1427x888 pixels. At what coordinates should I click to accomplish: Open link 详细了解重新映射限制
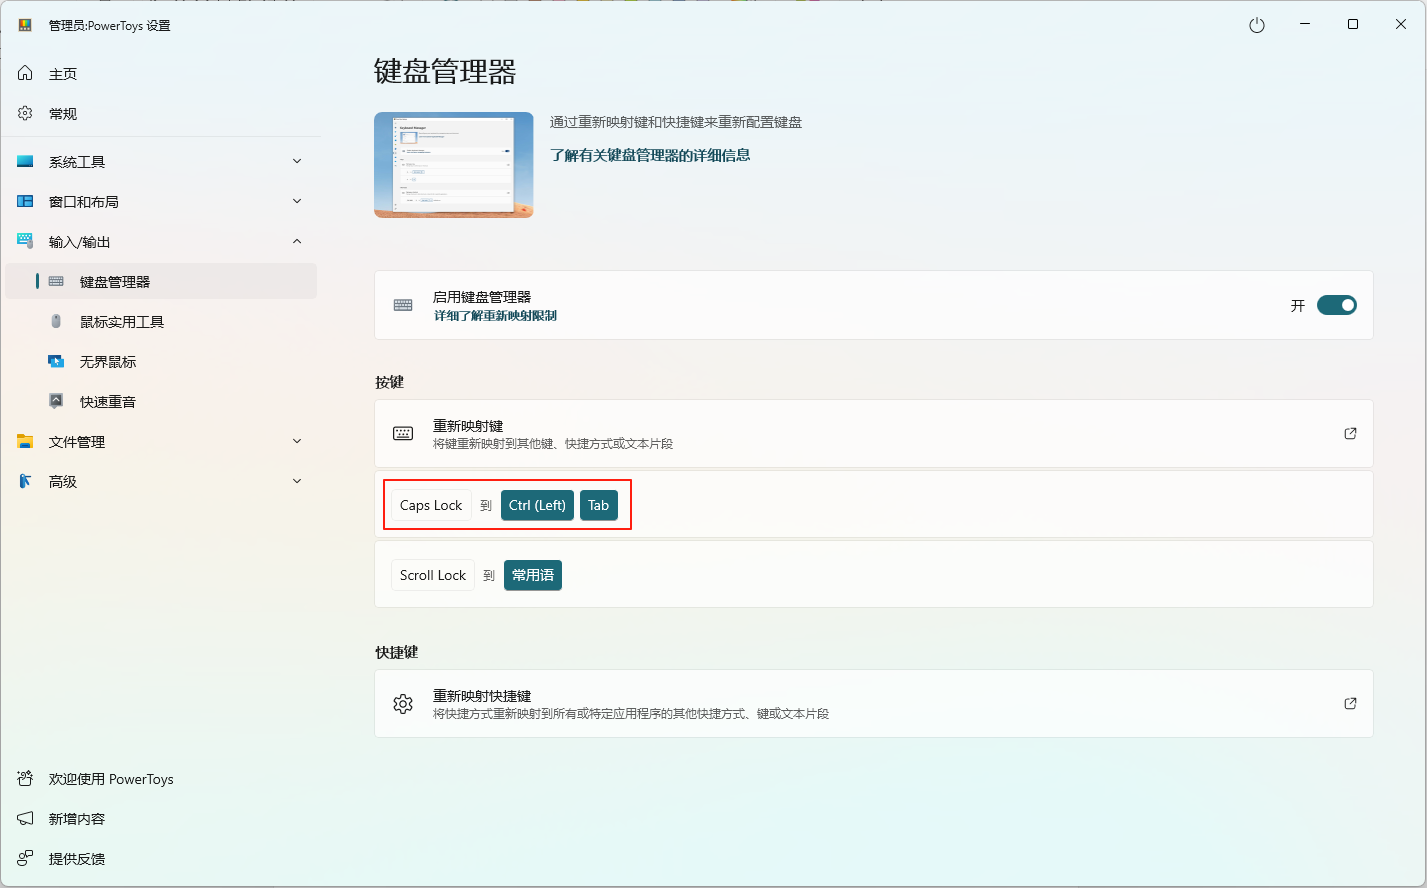pyautogui.click(x=495, y=315)
